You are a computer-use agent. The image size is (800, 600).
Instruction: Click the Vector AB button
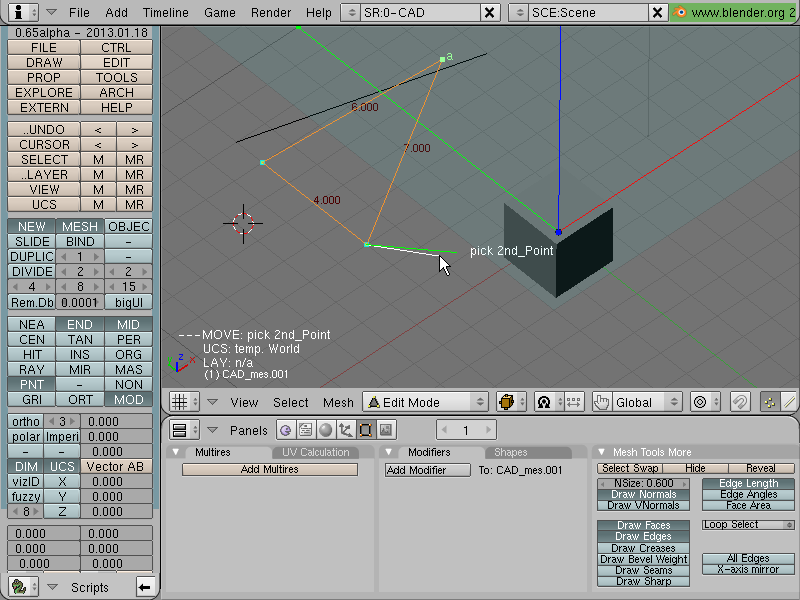pos(116,466)
